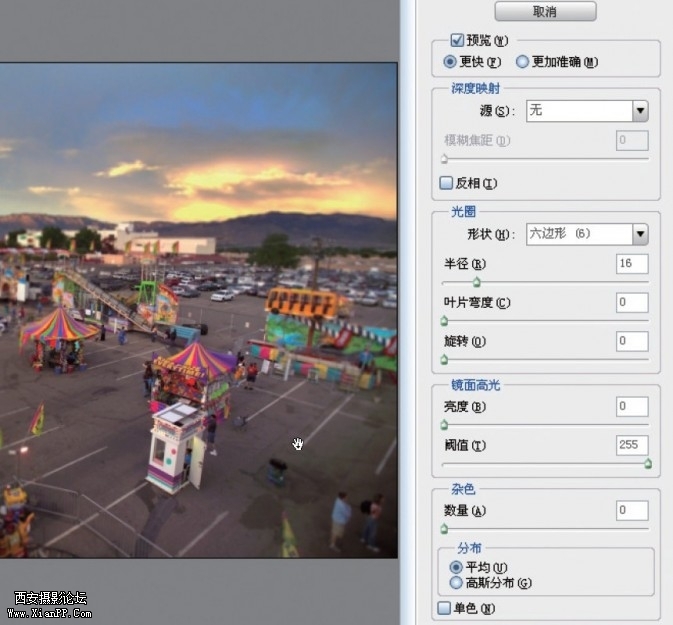Click the 取消 cancel button
The width and height of the screenshot is (673, 625).
[545, 11]
